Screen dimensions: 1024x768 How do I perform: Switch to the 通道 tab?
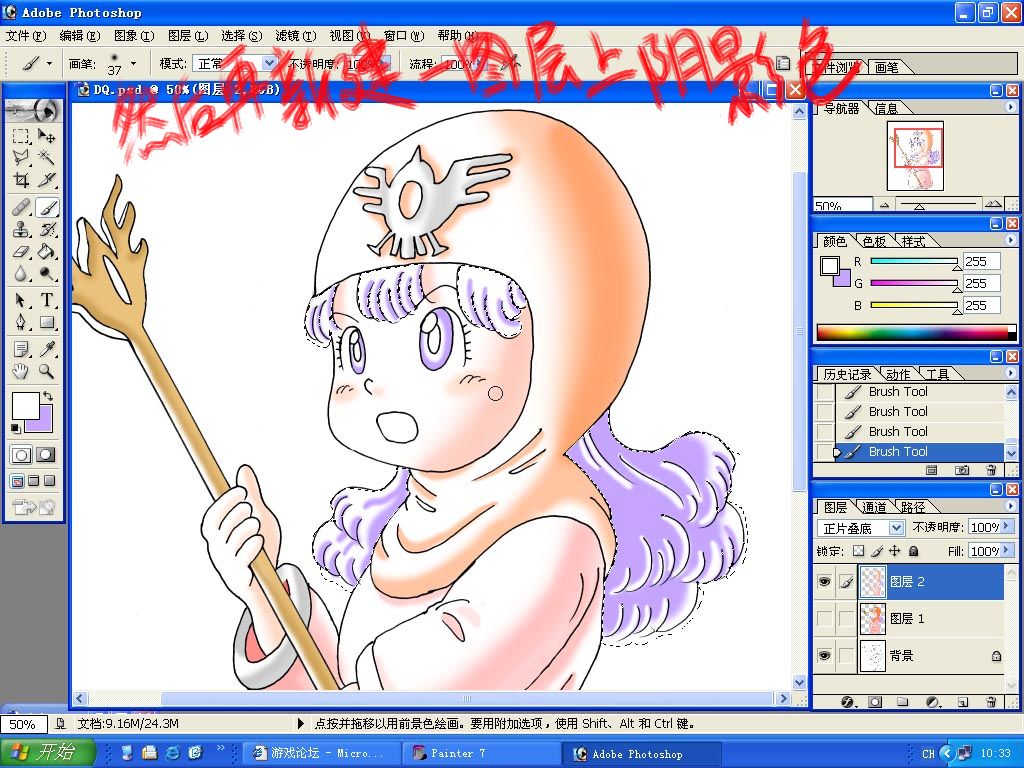(x=874, y=507)
